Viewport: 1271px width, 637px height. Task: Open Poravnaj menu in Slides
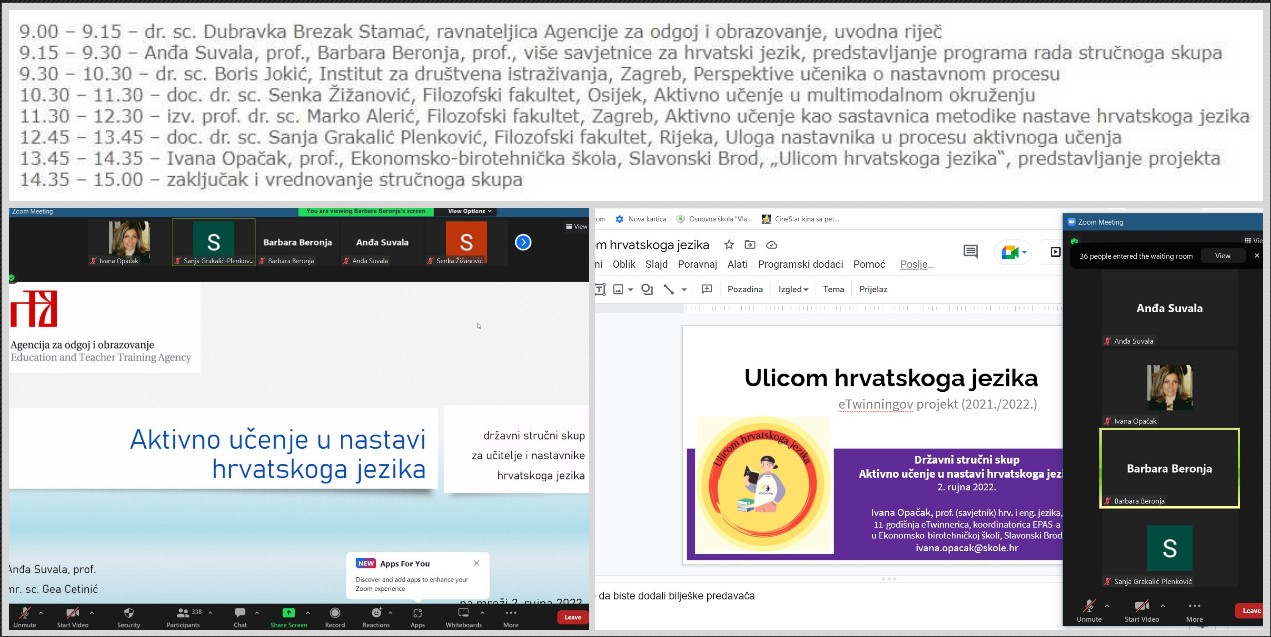point(698,265)
